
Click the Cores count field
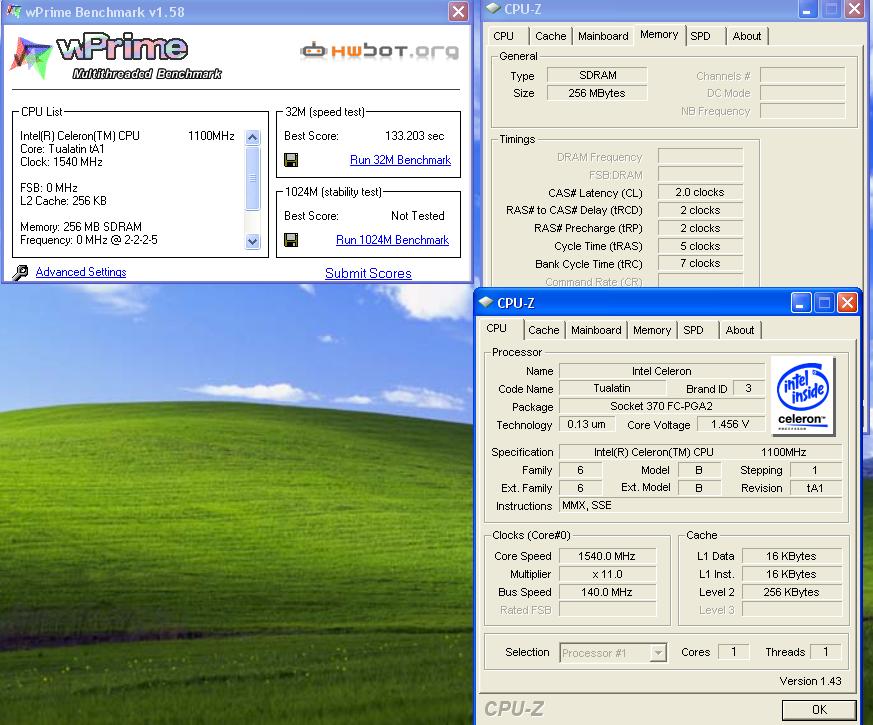734,652
